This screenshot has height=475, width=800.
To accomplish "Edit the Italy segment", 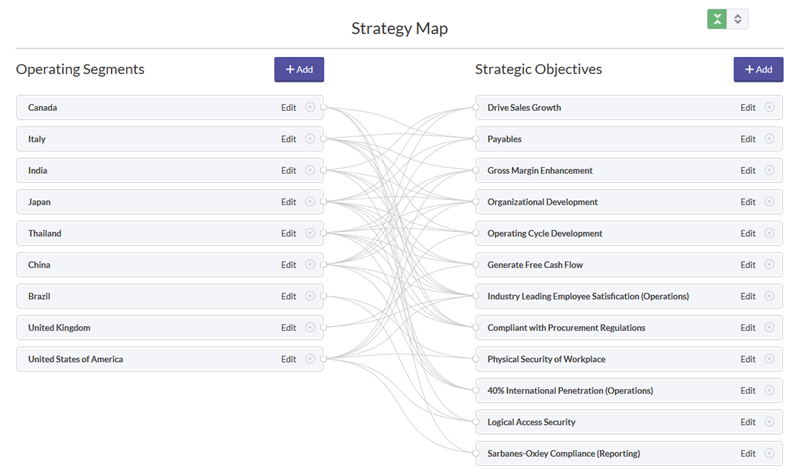I will (288, 139).
